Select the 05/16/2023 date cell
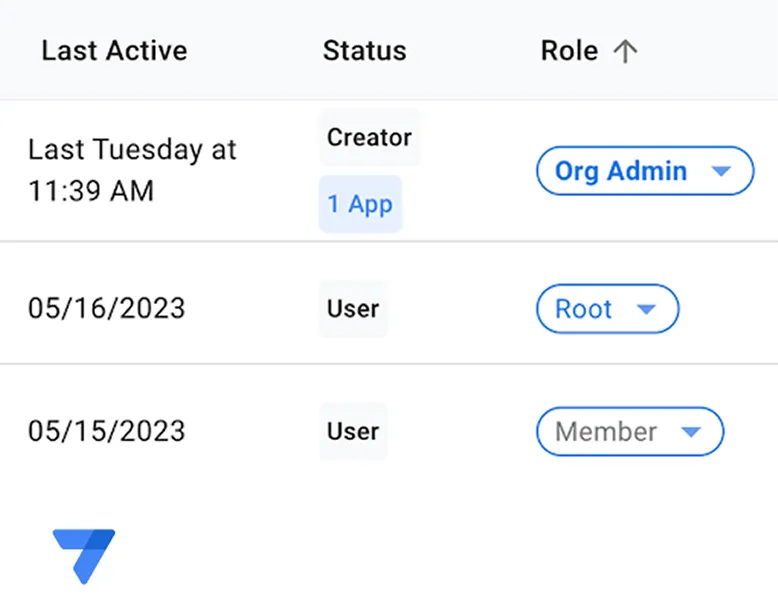This screenshot has width=778, height=610. tap(106, 308)
